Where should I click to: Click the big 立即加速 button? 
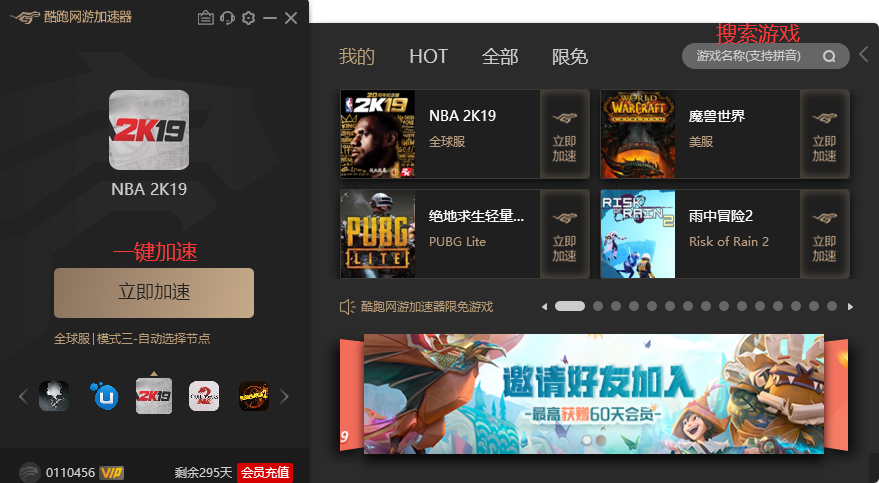click(x=154, y=292)
